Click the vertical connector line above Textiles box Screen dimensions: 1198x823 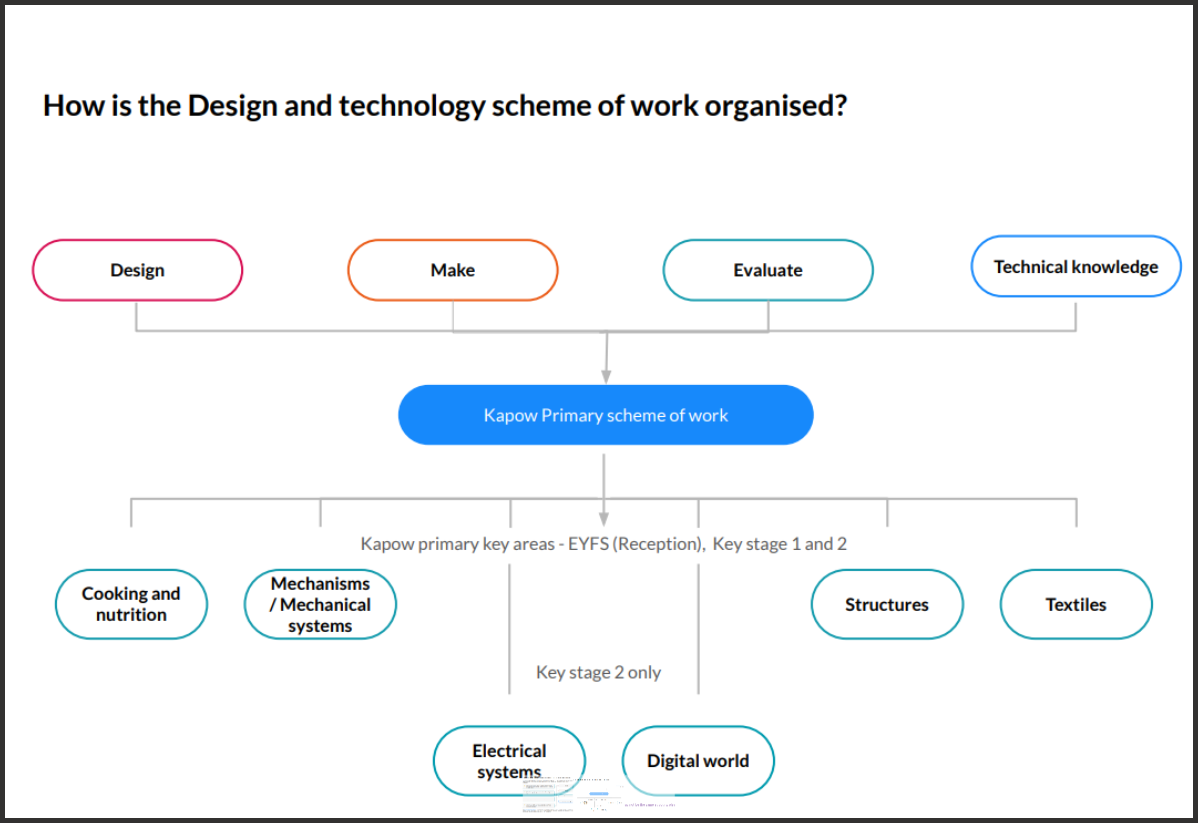coord(1076,512)
